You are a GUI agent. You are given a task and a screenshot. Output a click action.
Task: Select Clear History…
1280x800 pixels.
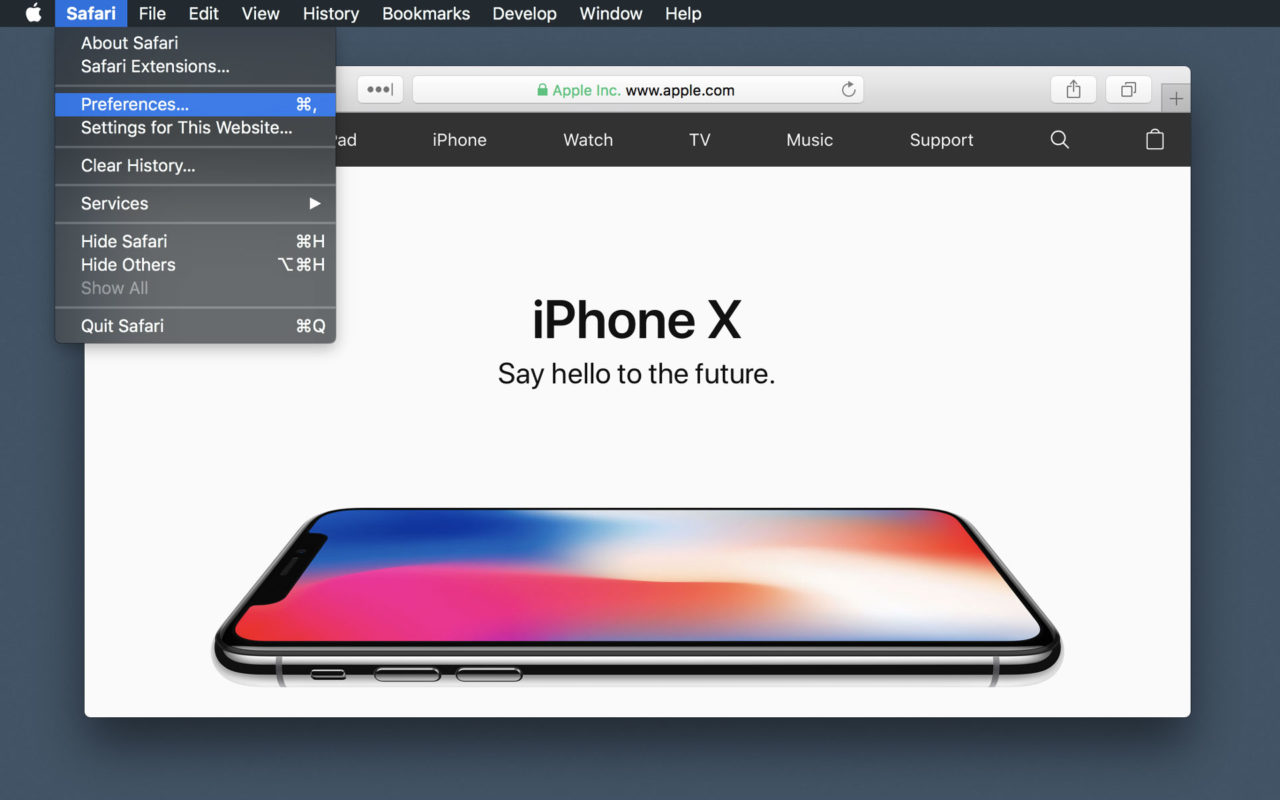(195, 166)
